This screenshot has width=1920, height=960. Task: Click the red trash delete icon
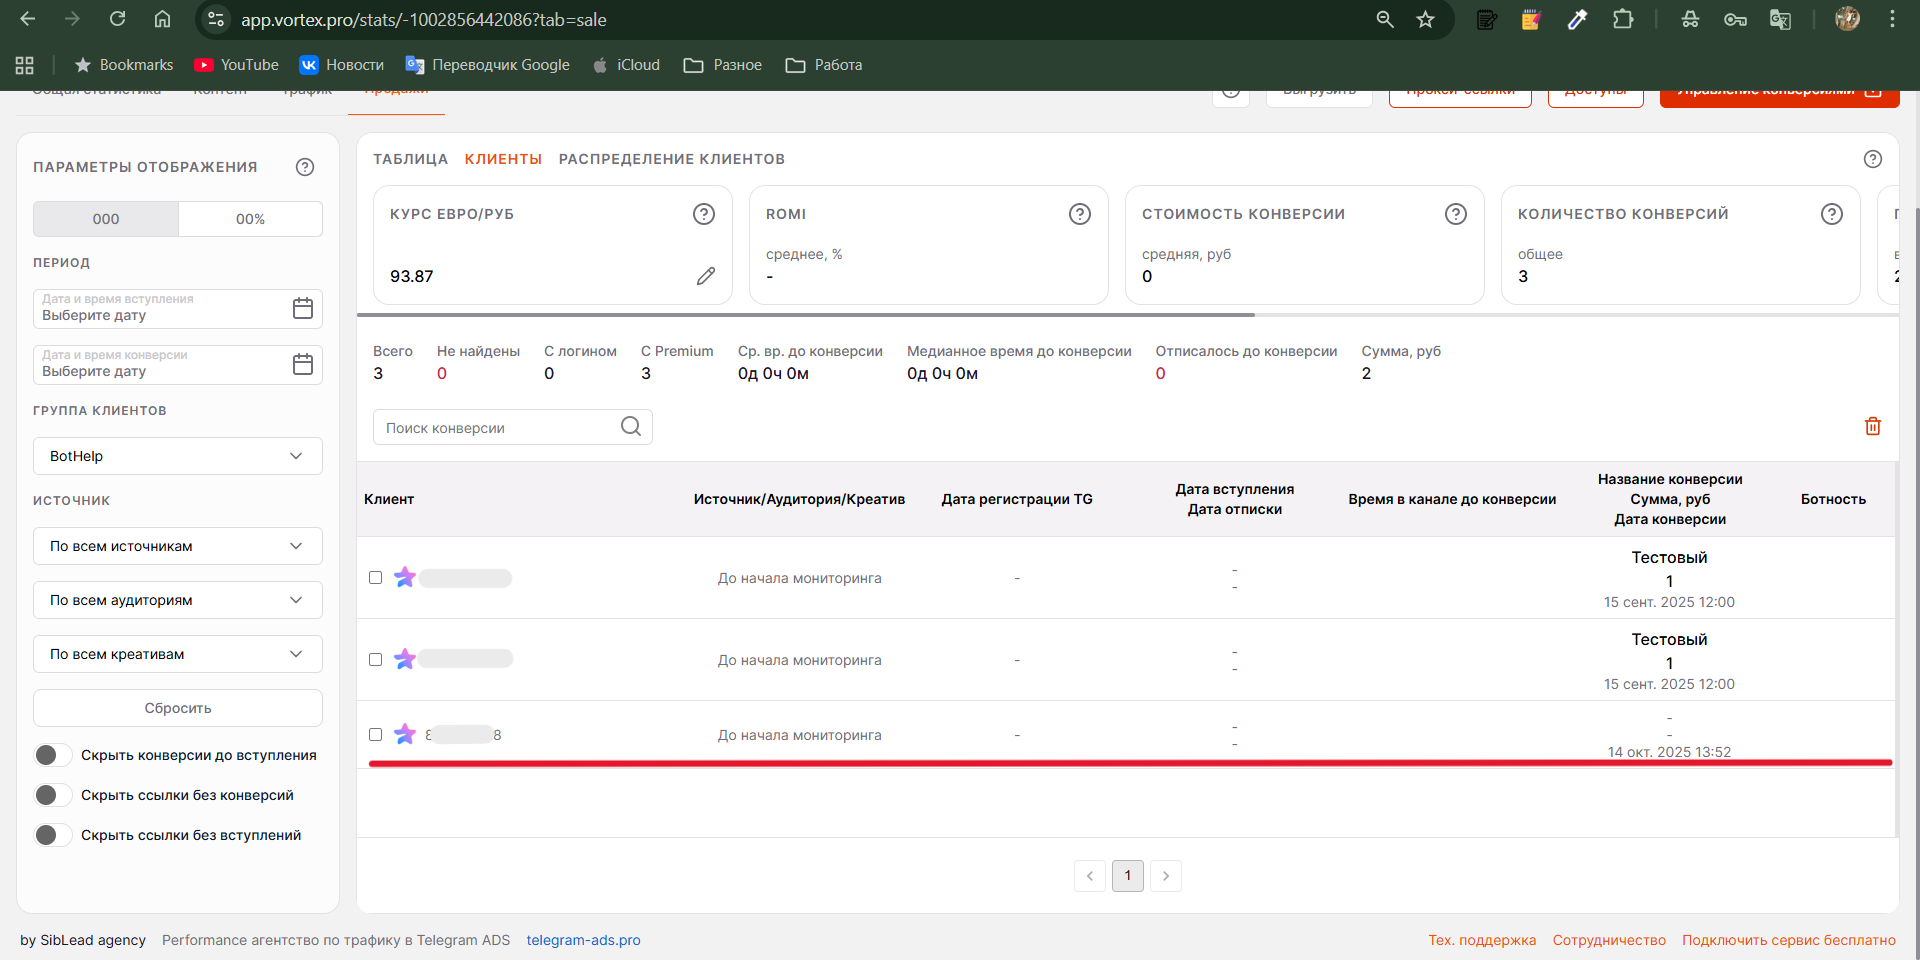(x=1872, y=427)
